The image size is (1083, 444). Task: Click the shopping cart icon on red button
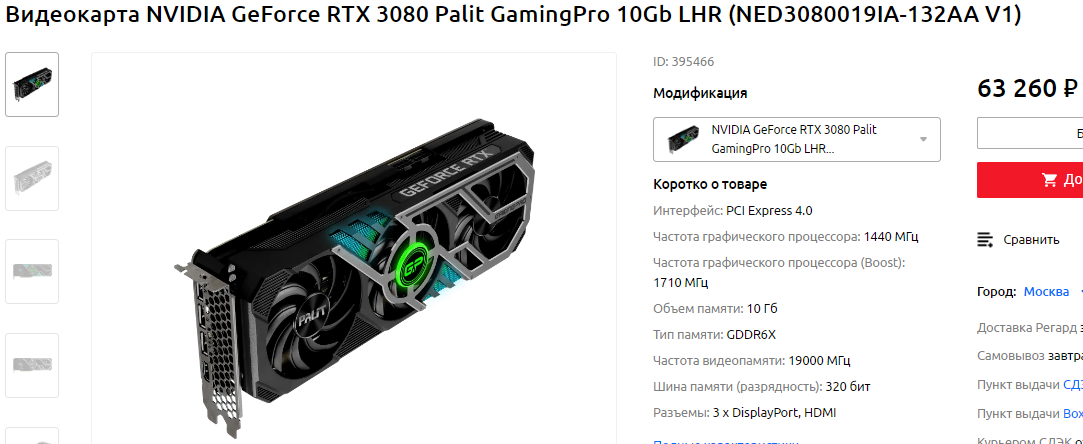click(x=1049, y=180)
